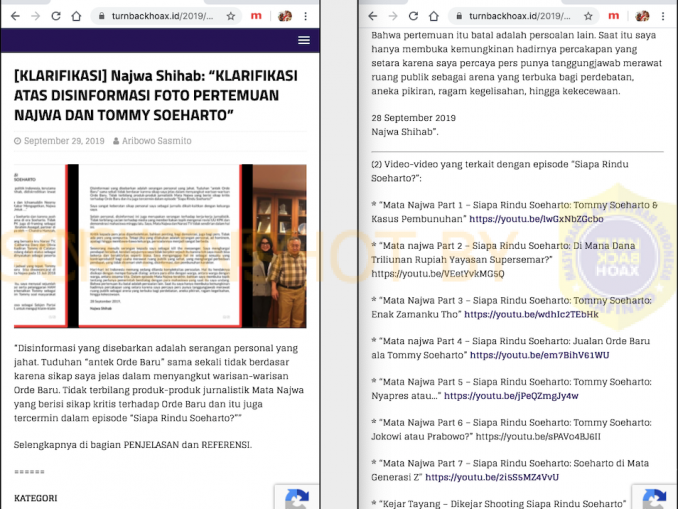Image resolution: width=678 pixels, height=509 pixels.
Task: Open Part 6 YouTube link sPAVo4BJ6II
Action: pos(538,436)
